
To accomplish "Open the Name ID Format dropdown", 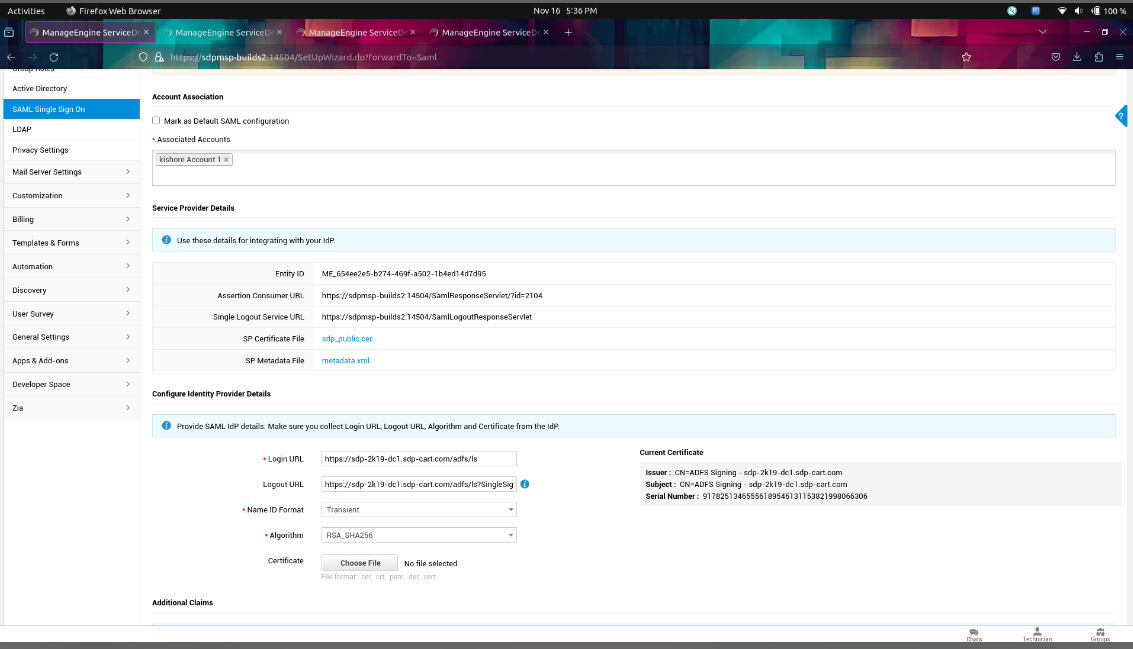I will click(419, 510).
